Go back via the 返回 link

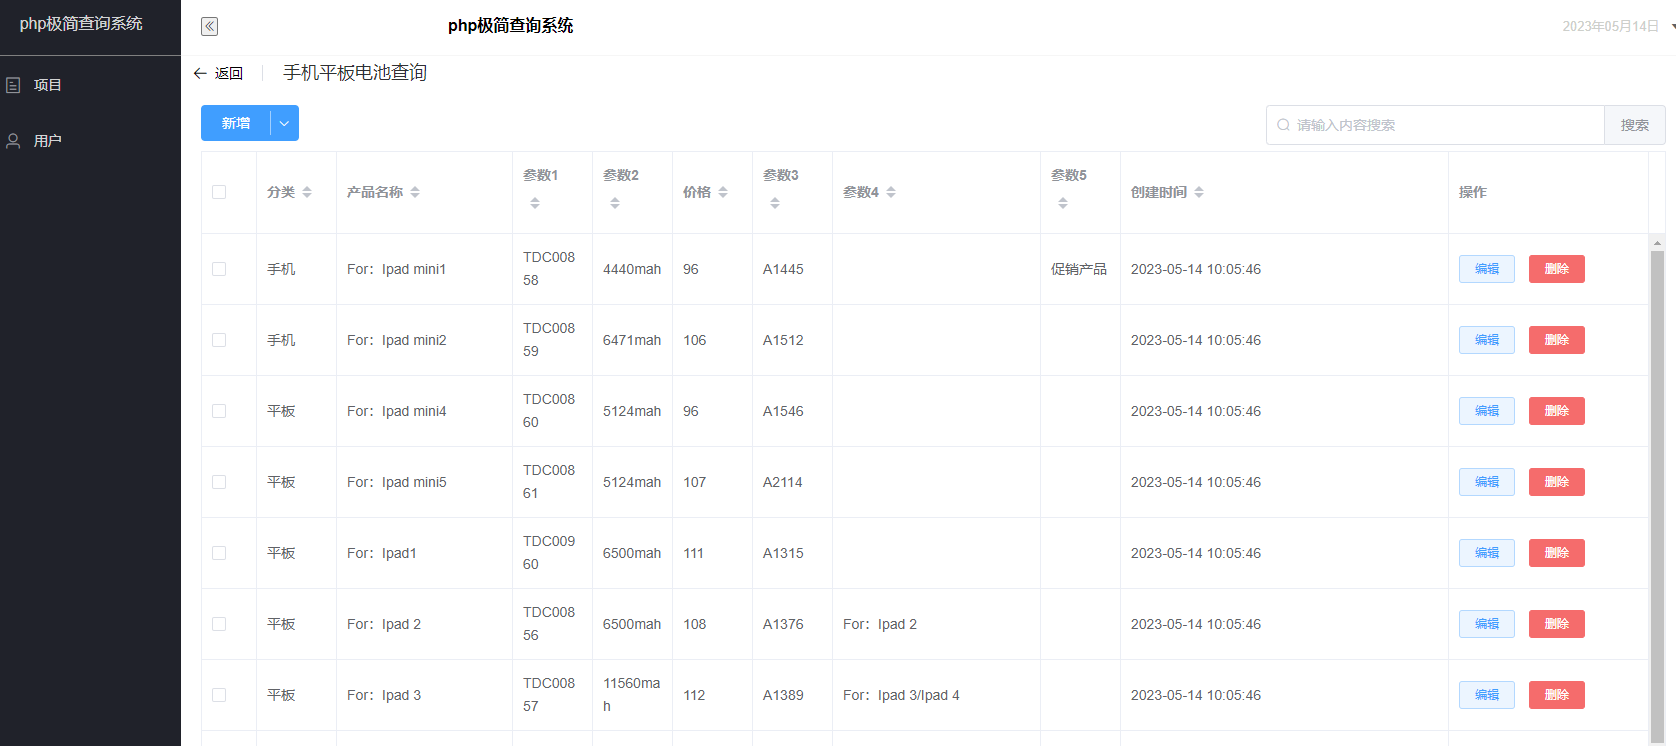coord(228,73)
